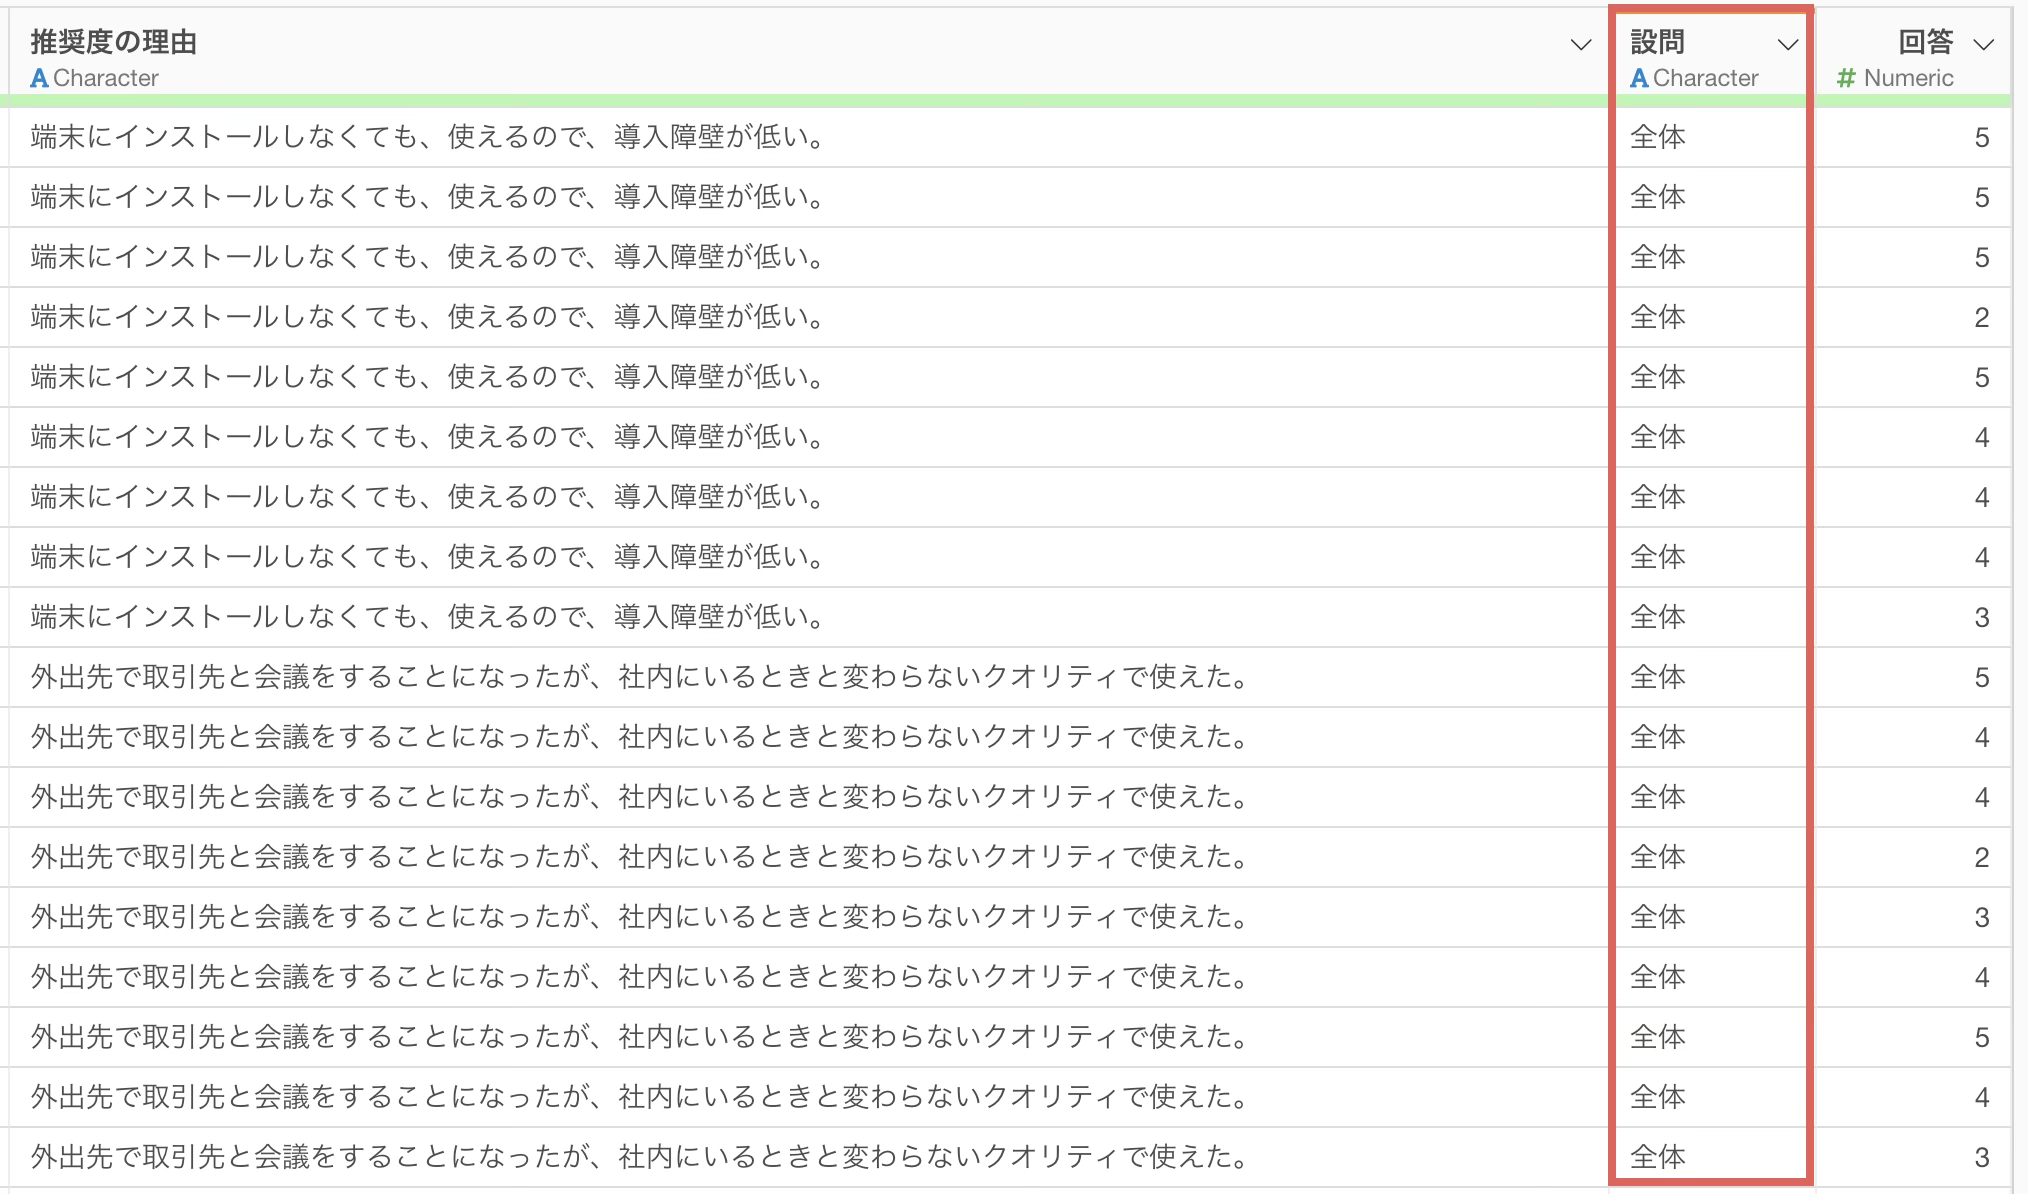The height and width of the screenshot is (1194, 2028).
Task: Click the first row's 回答 value 5
Action: coord(1981,138)
